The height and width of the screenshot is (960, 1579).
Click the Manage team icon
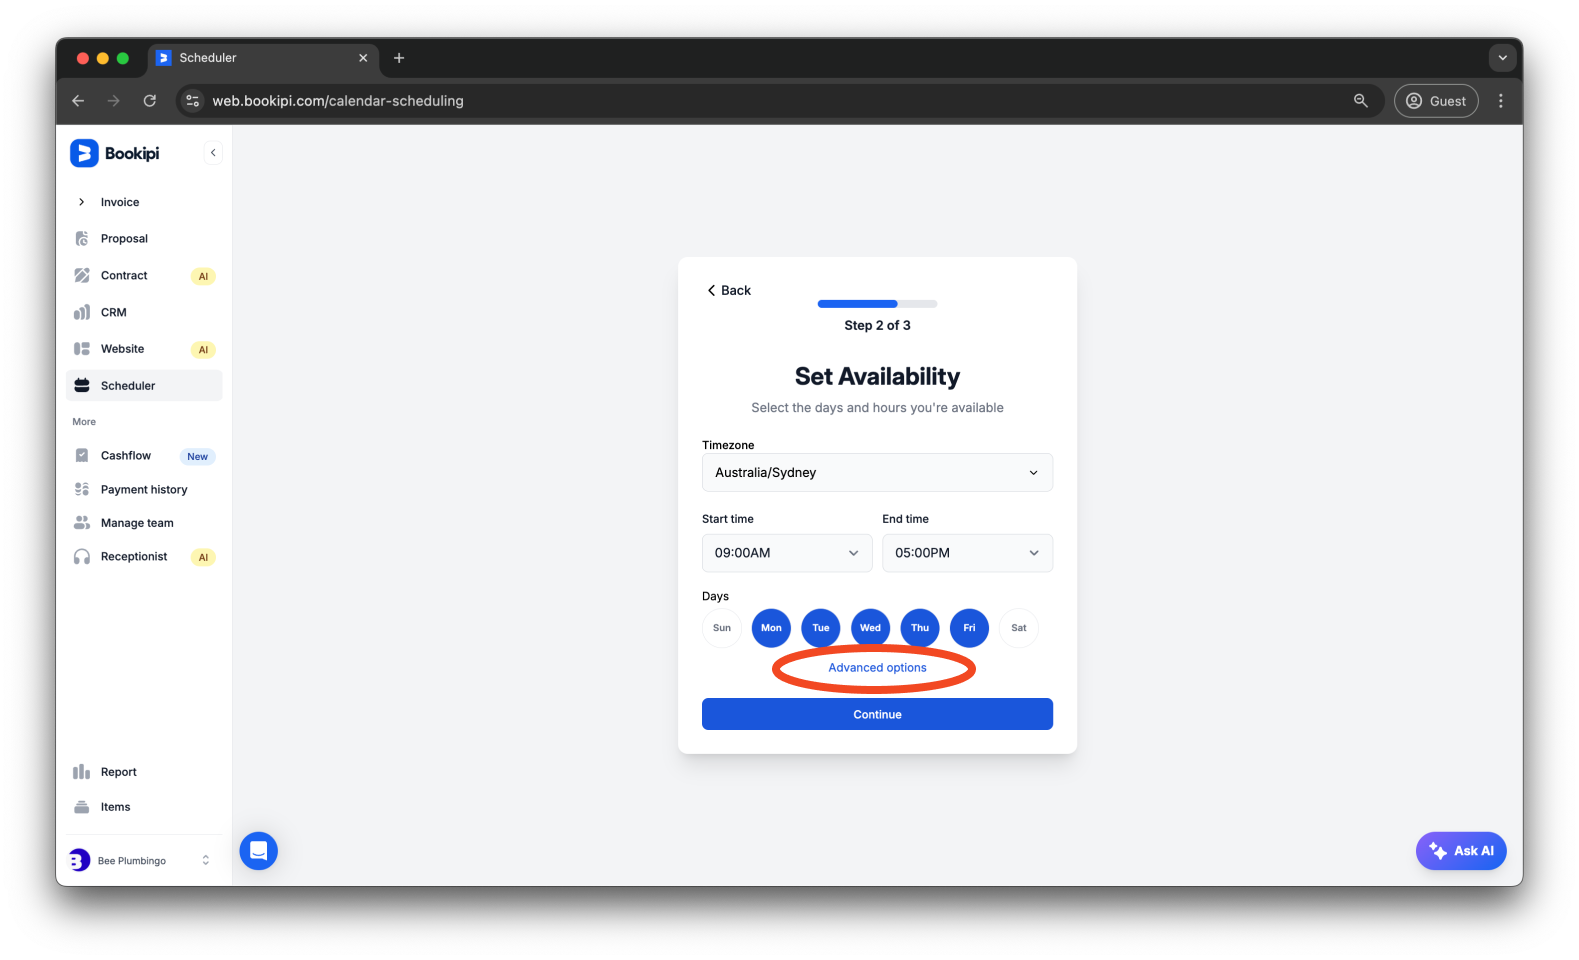82,523
